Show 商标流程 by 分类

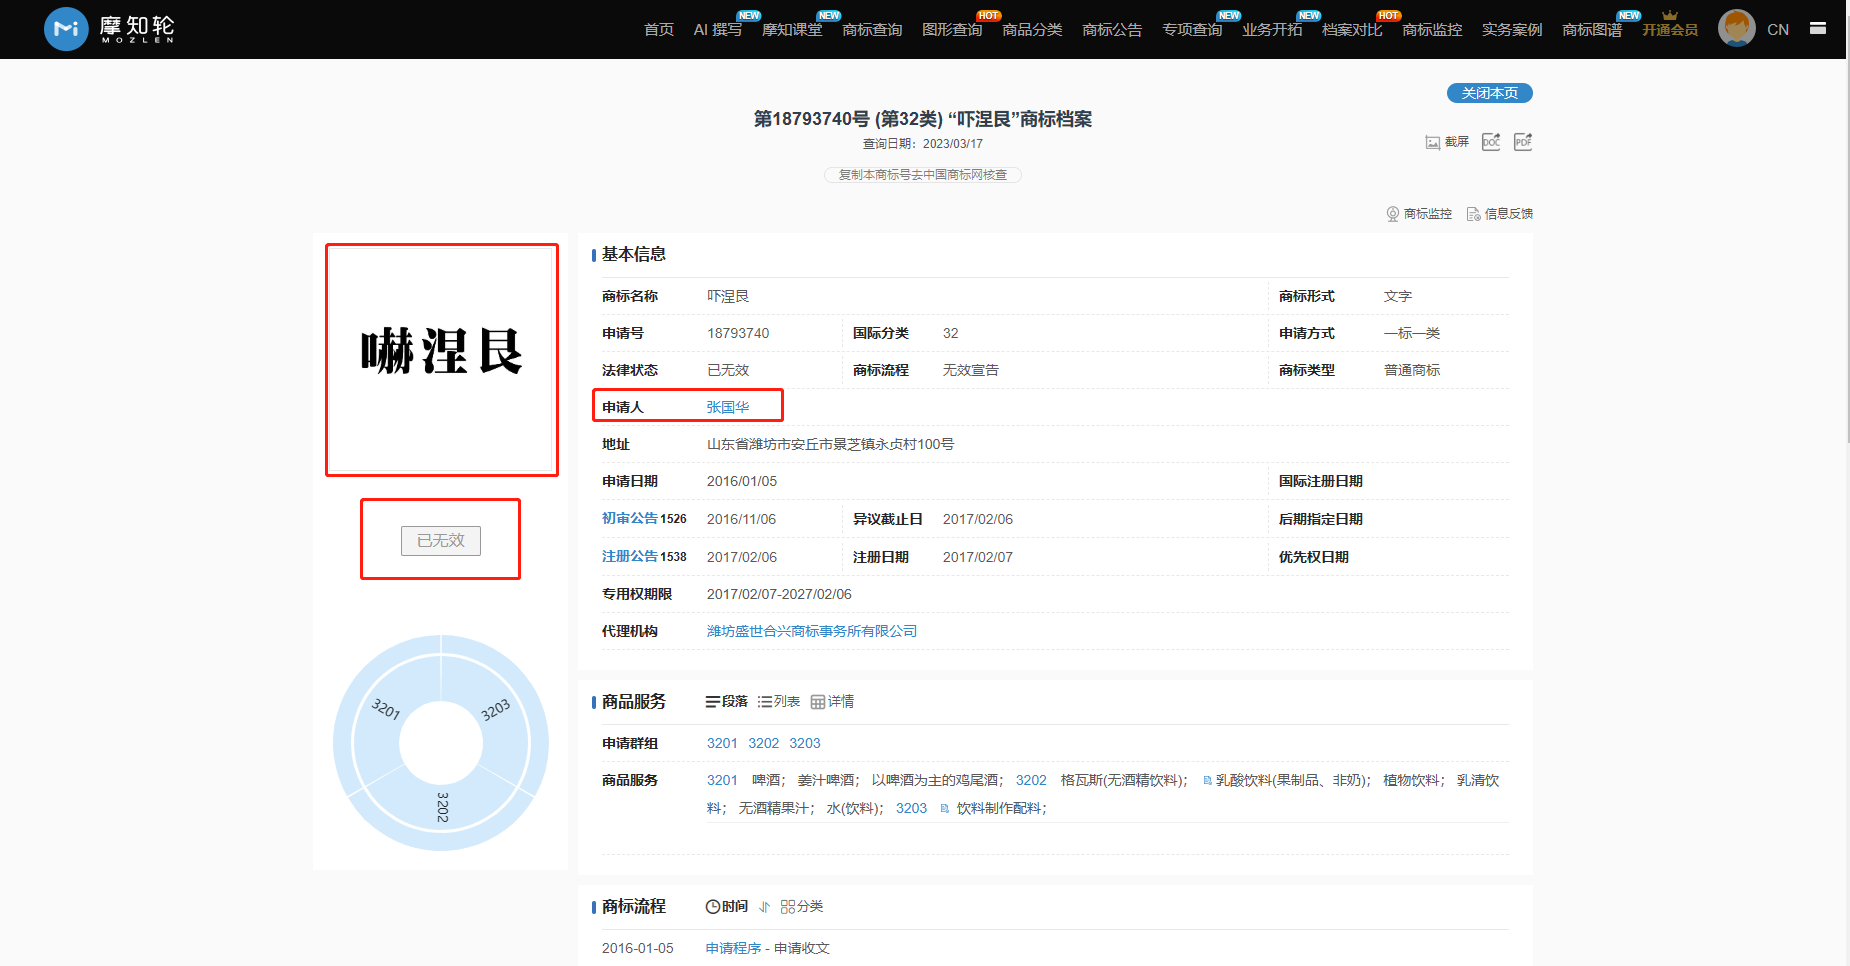click(x=802, y=907)
